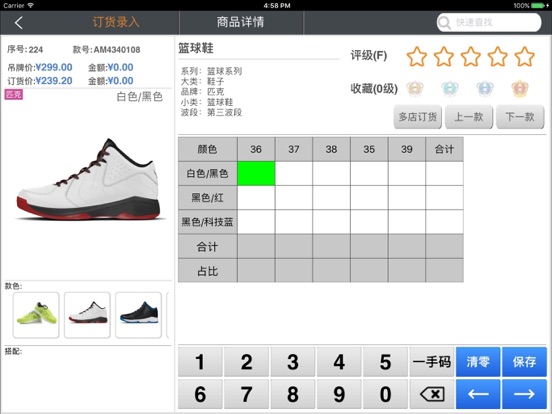552x414 pixels.
Task: Tap the backspace delete key
Action: click(x=432, y=394)
